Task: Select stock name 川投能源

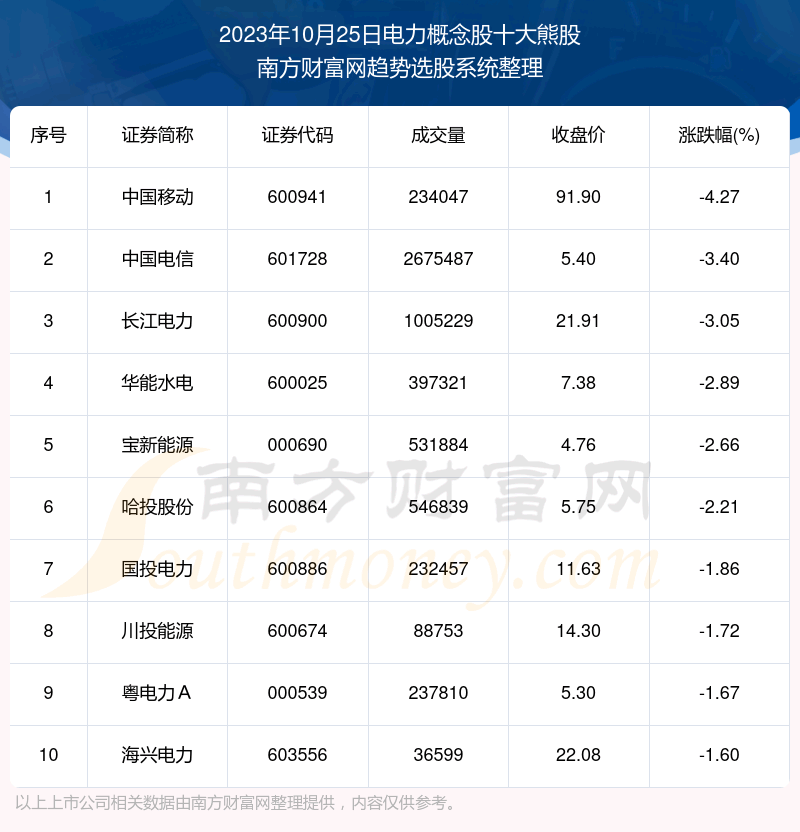Action: [x=158, y=631]
